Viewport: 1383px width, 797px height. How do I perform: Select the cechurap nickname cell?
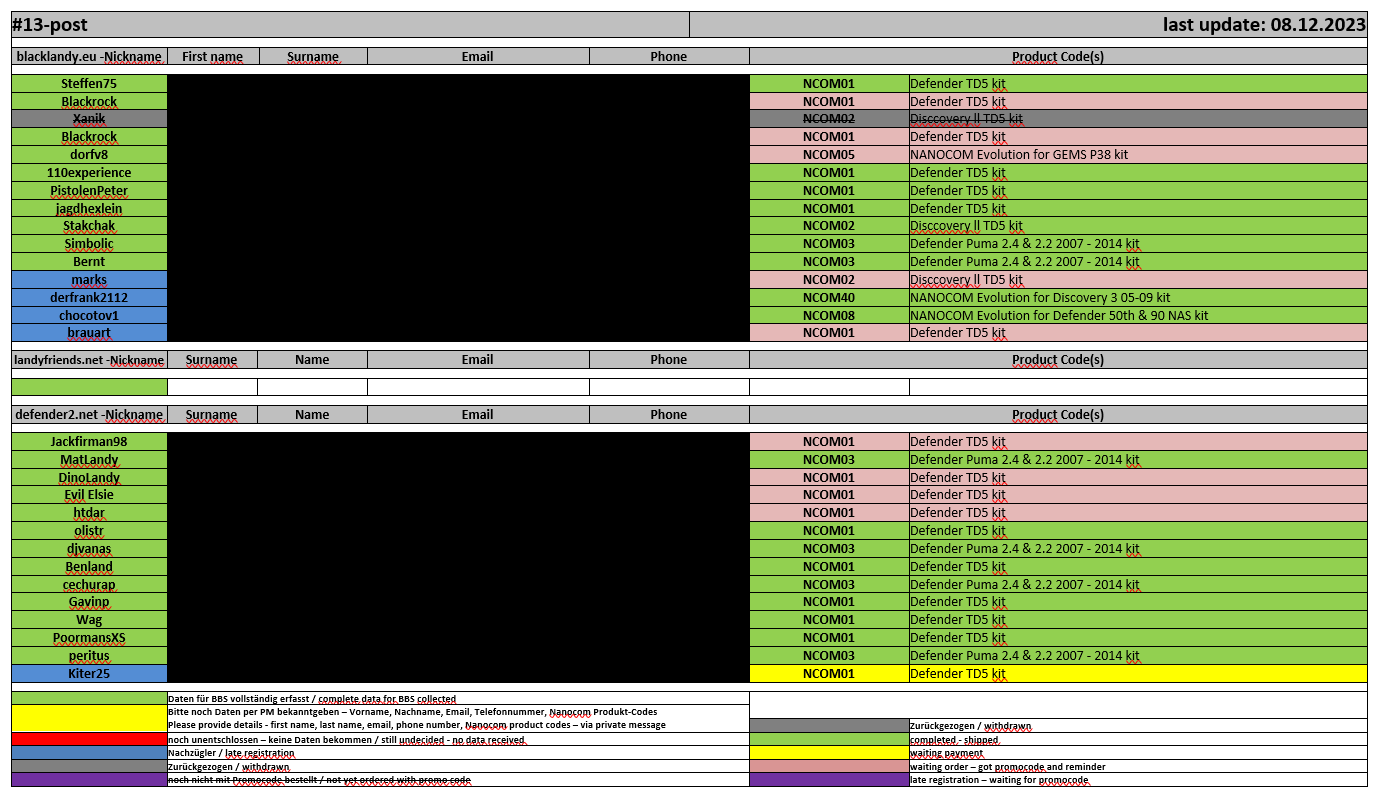[x=89, y=585]
